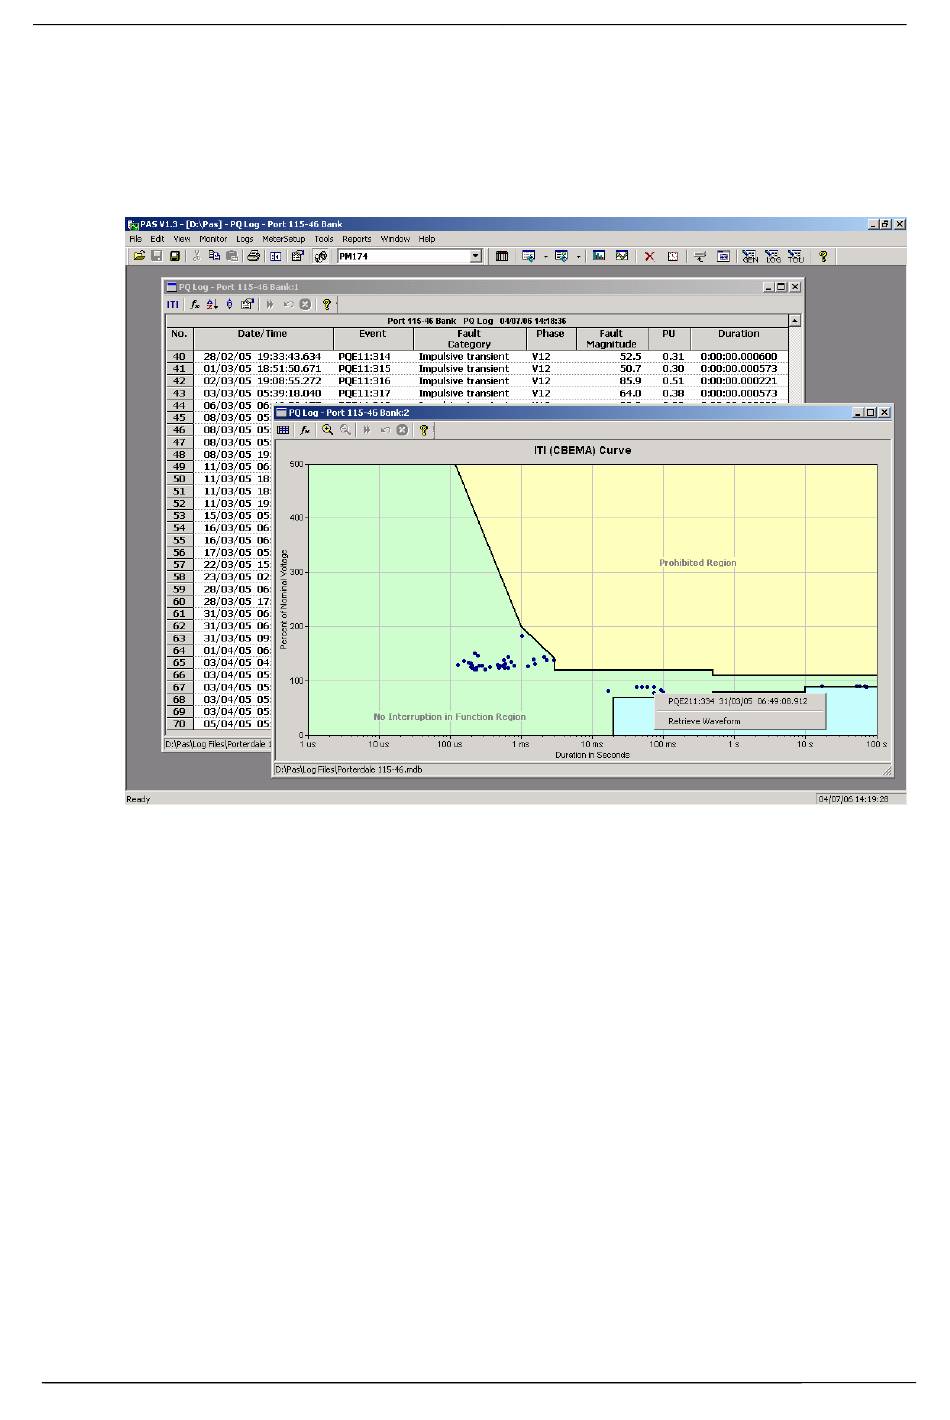Open the Window menu
Image resolution: width=950 pixels, height=1420 pixels.
click(395, 239)
